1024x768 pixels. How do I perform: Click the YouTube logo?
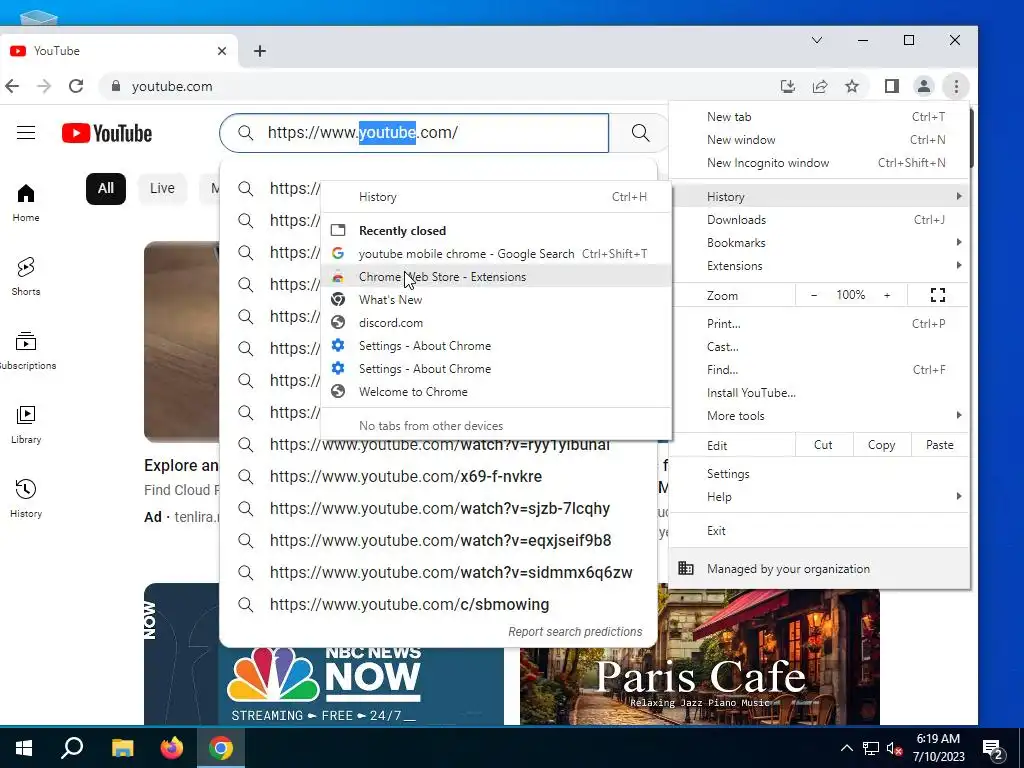point(107,133)
